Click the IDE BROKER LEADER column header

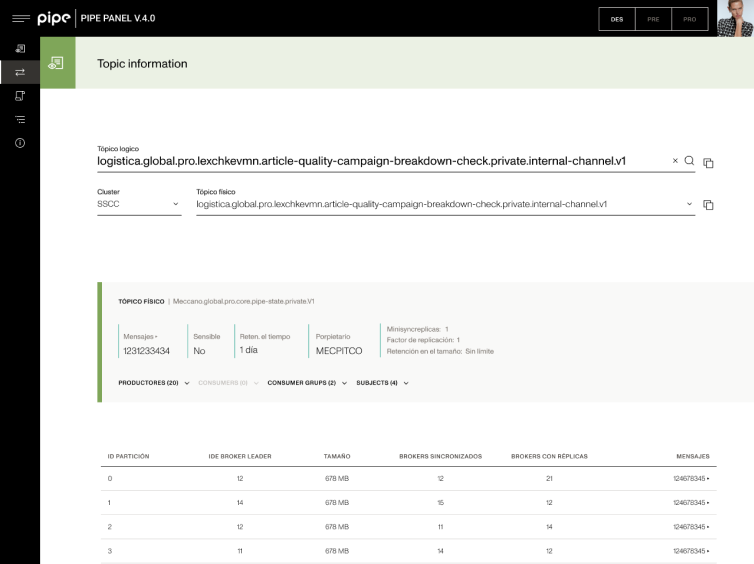point(240,456)
